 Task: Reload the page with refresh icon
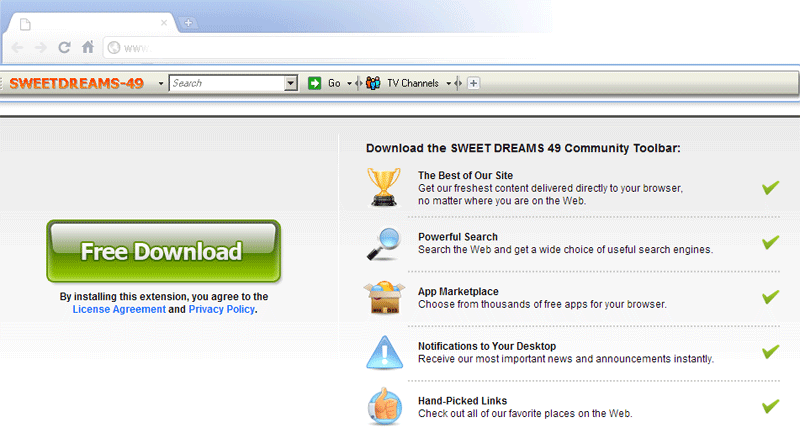64,47
